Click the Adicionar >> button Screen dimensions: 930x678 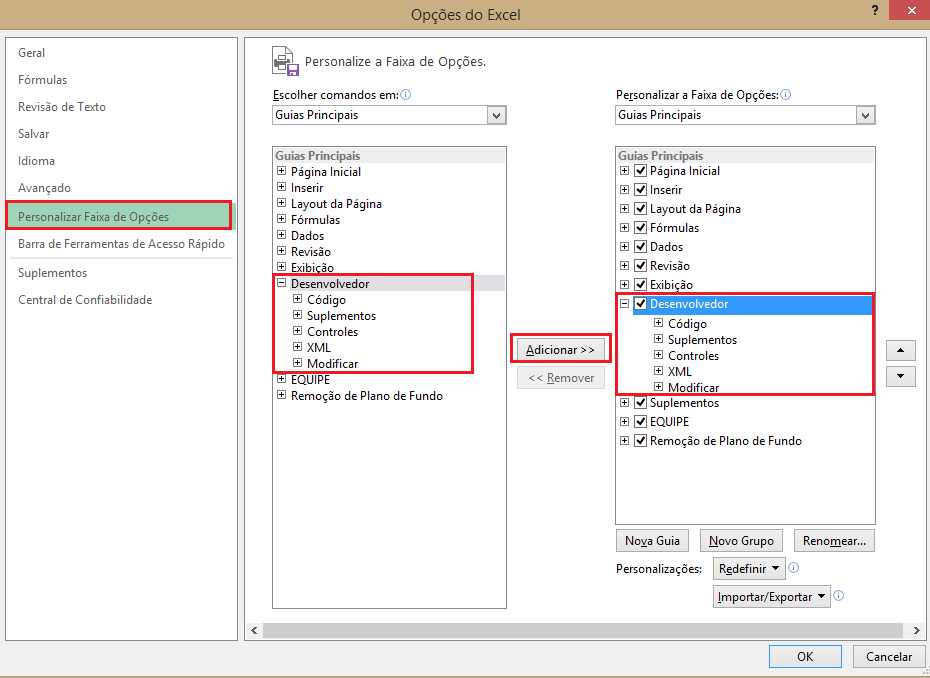[560, 349]
